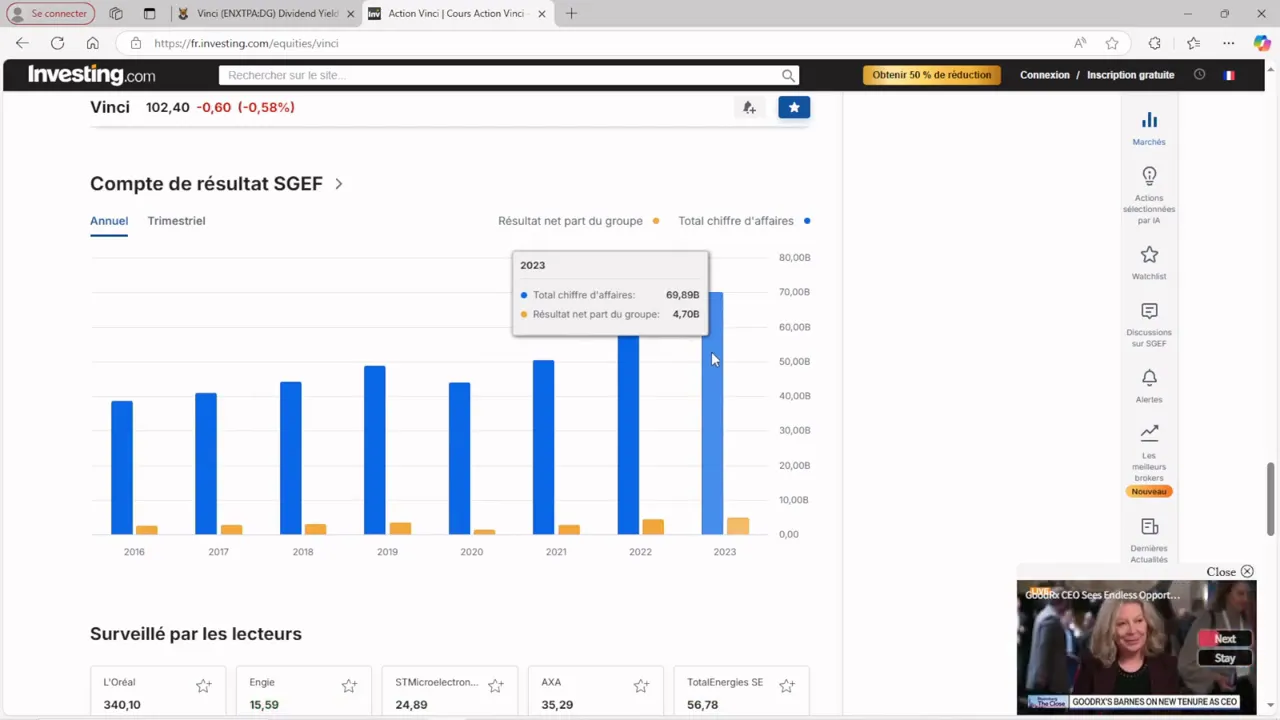Screen dimensions: 1280x720
Task: Click the clock icon in site header
Action: click(1199, 75)
